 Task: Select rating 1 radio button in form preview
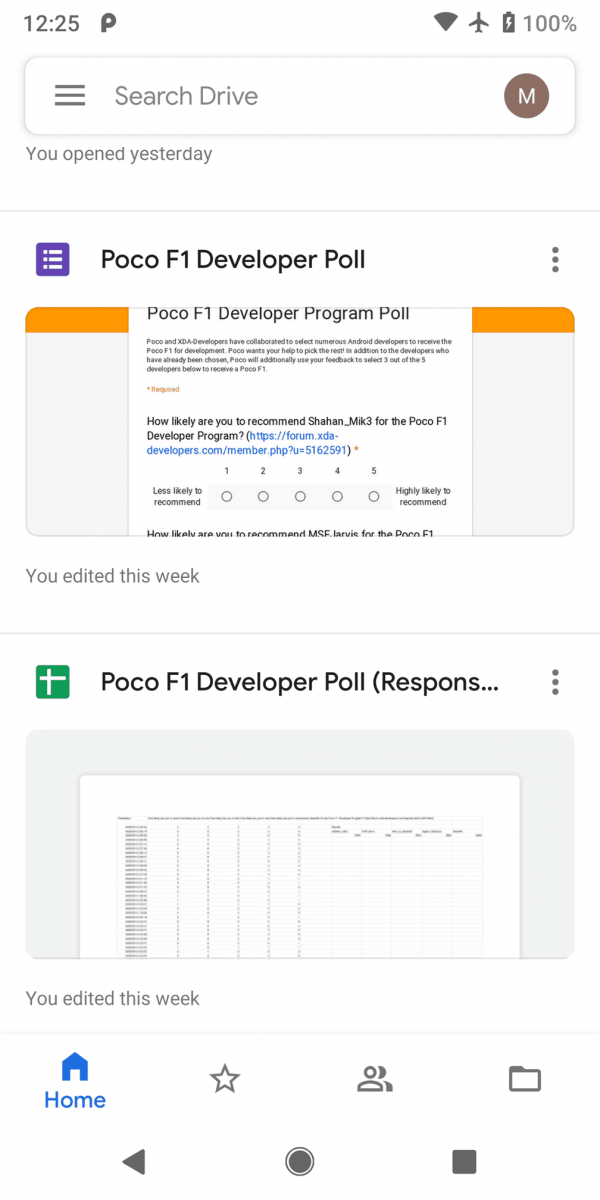click(x=226, y=496)
